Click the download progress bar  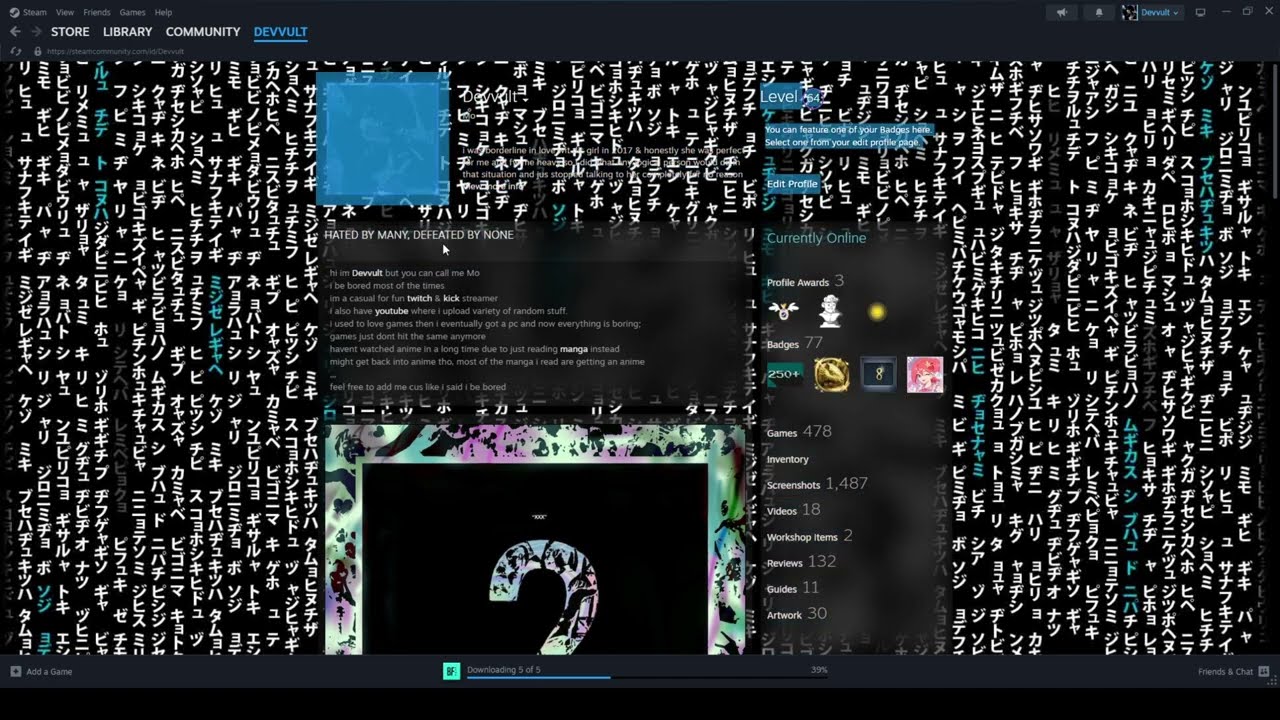647,677
